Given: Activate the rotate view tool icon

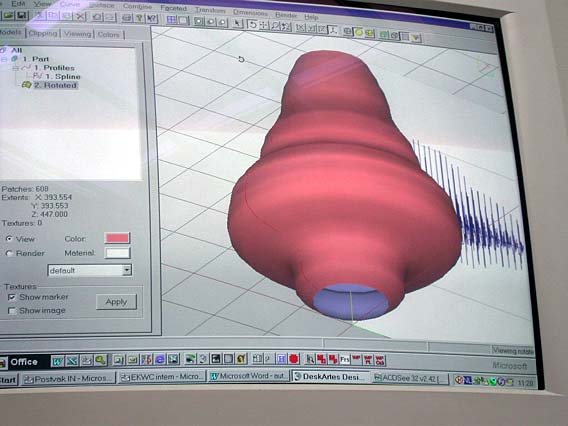Looking at the screenshot, I should pyautogui.click(x=252, y=25).
